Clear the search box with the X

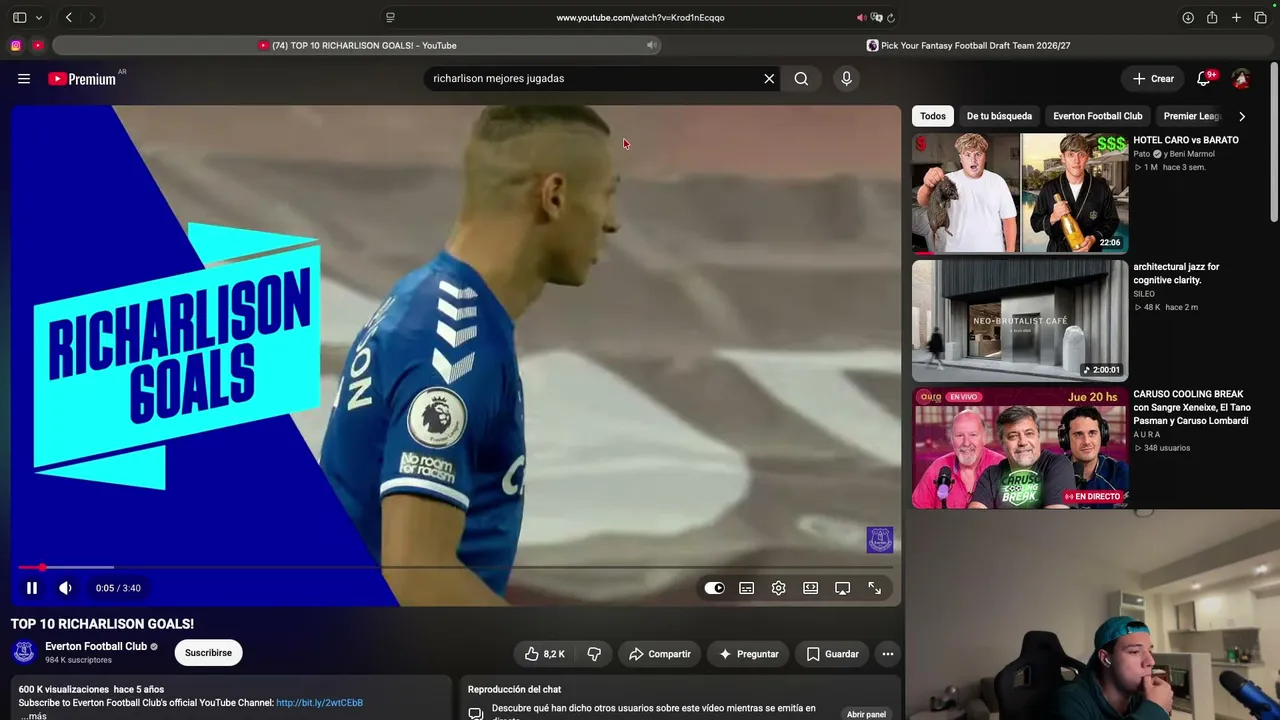coord(769,79)
